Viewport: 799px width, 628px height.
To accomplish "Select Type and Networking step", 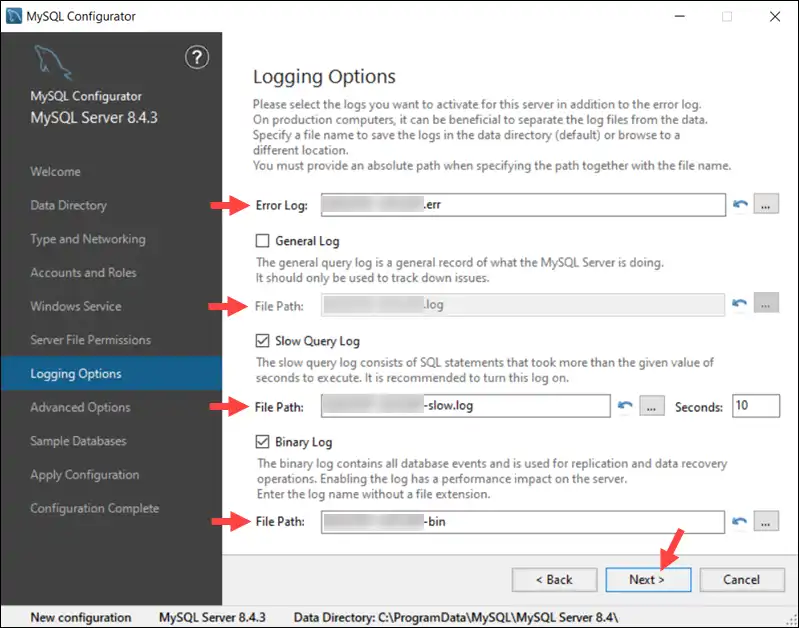I will click(x=88, y=239).
